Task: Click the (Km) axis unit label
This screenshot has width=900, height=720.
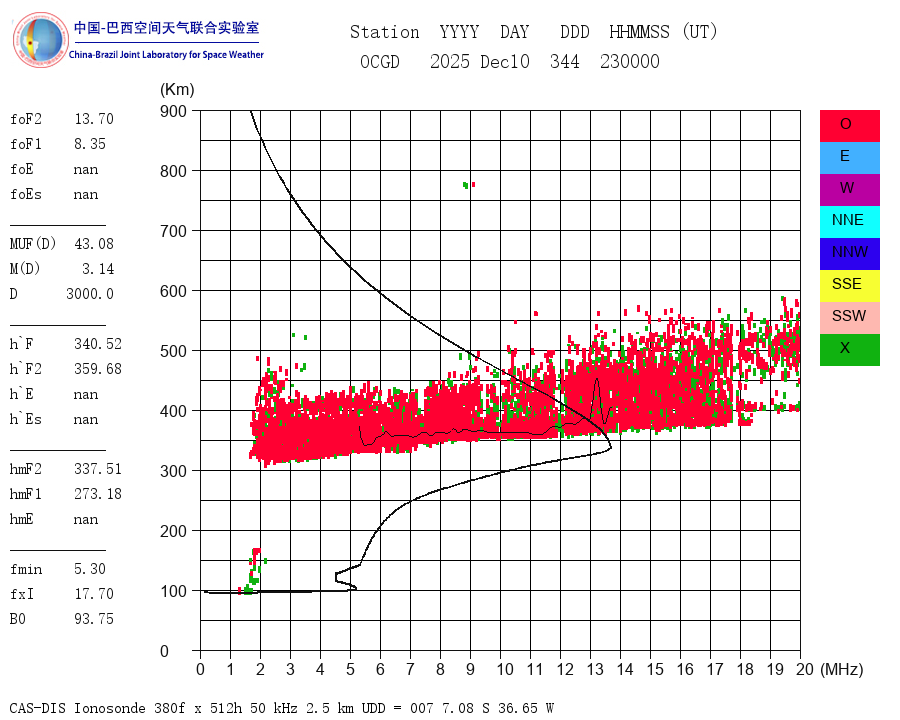Action: (177, 90)
